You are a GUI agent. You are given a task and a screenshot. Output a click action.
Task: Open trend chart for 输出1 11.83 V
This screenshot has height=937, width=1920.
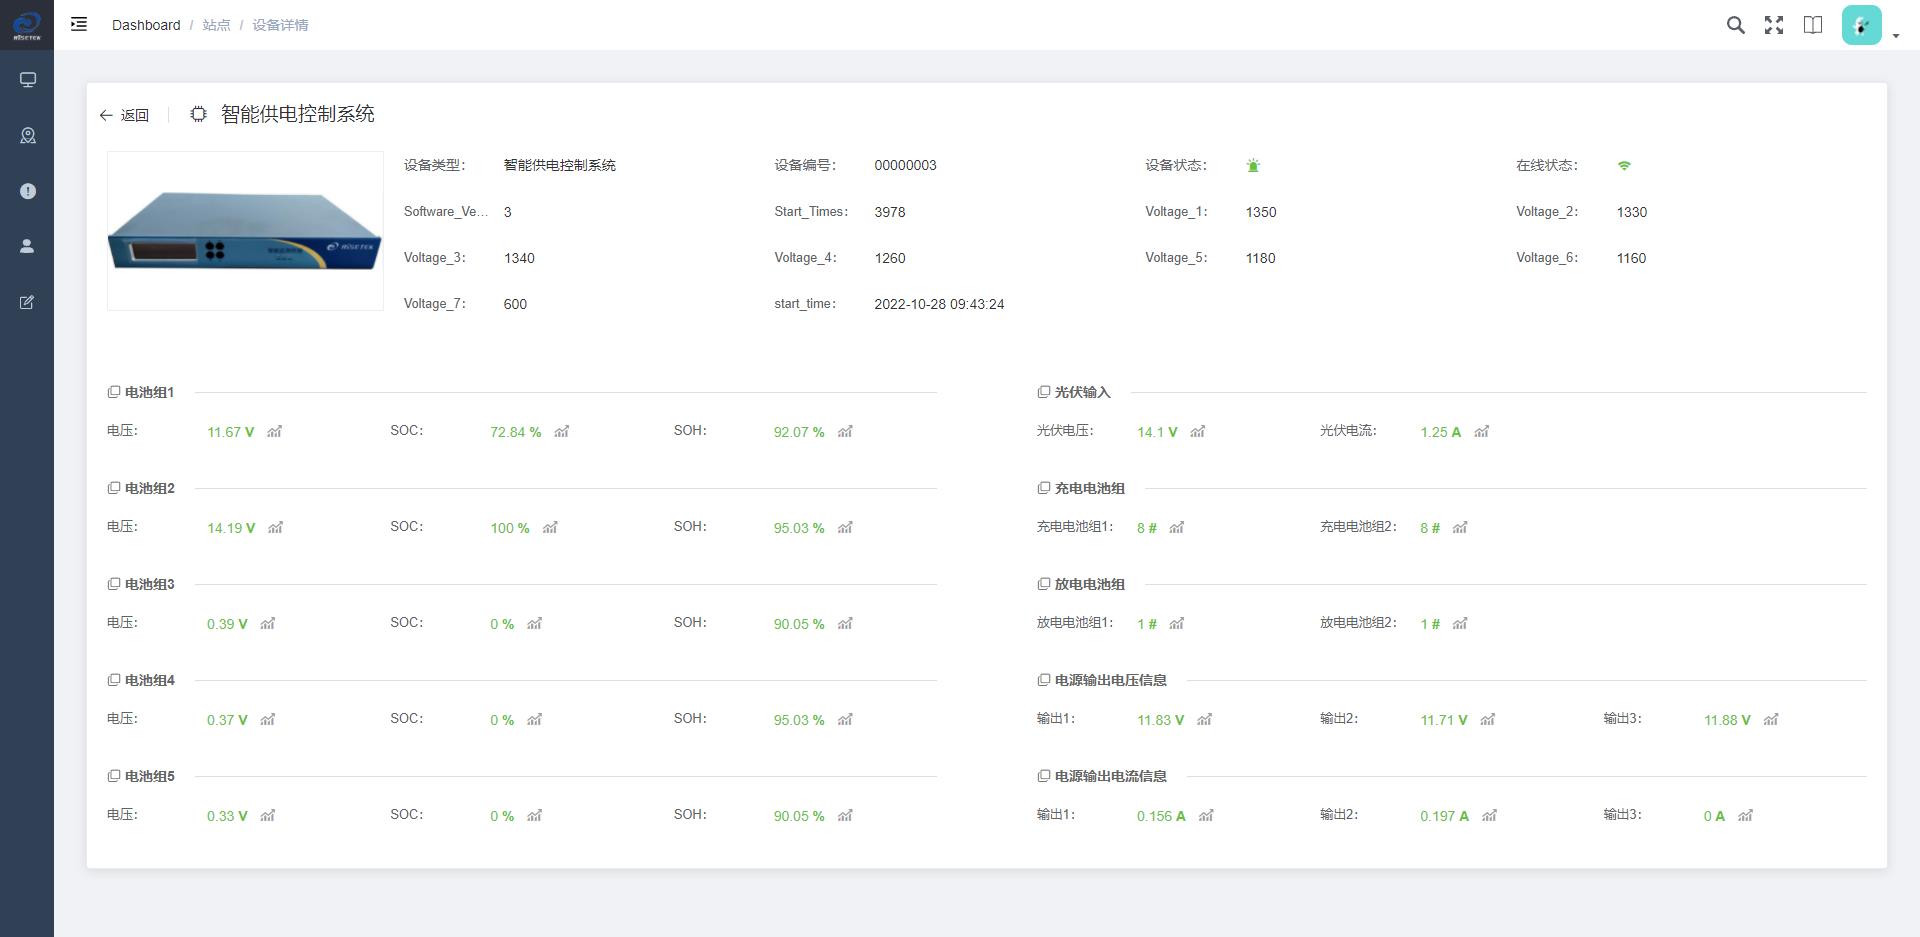coord(1205,719)
